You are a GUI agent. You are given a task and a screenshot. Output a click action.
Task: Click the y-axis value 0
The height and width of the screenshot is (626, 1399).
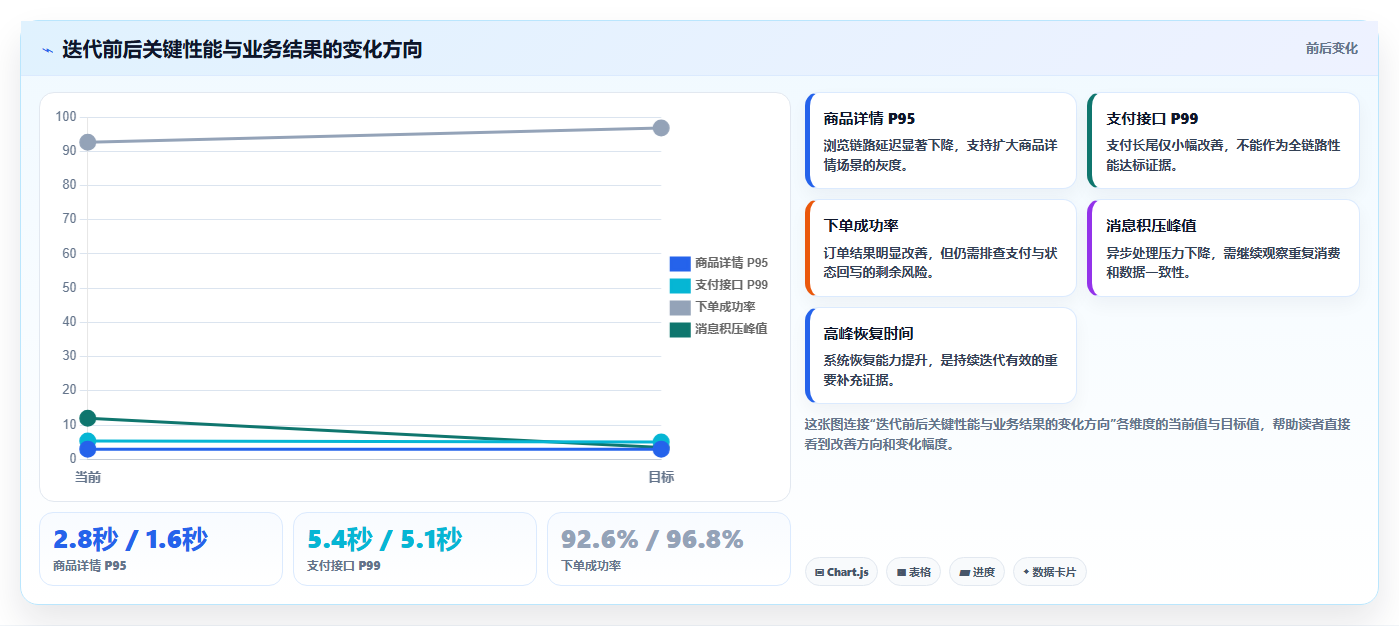point(73,459)
